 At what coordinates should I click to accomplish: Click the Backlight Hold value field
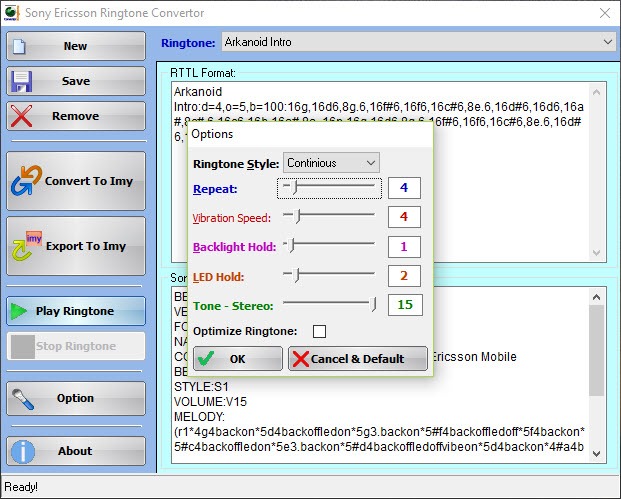pos(404,246)
